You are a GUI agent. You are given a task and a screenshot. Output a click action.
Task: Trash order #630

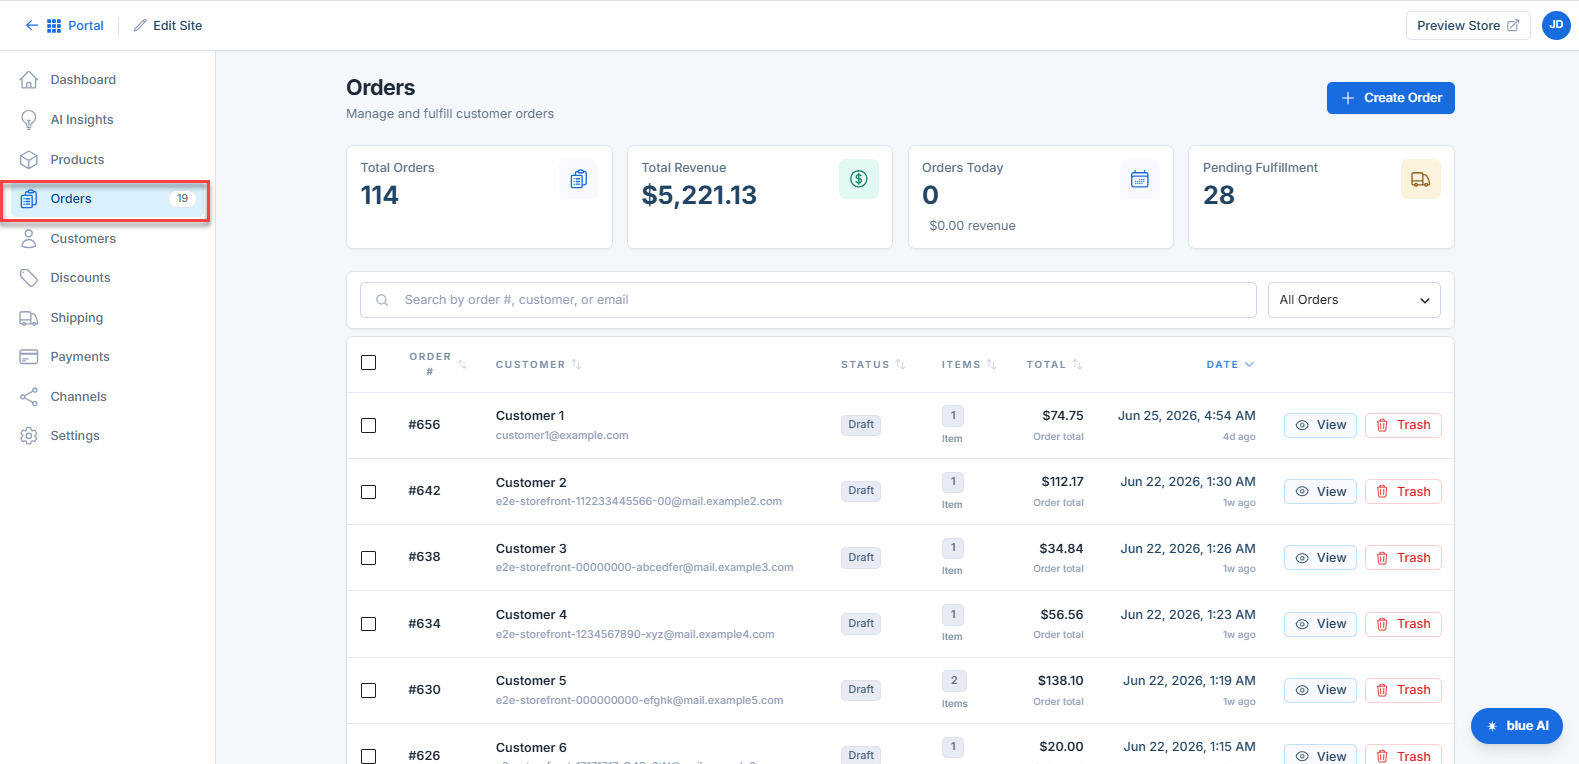(1403, 690)
